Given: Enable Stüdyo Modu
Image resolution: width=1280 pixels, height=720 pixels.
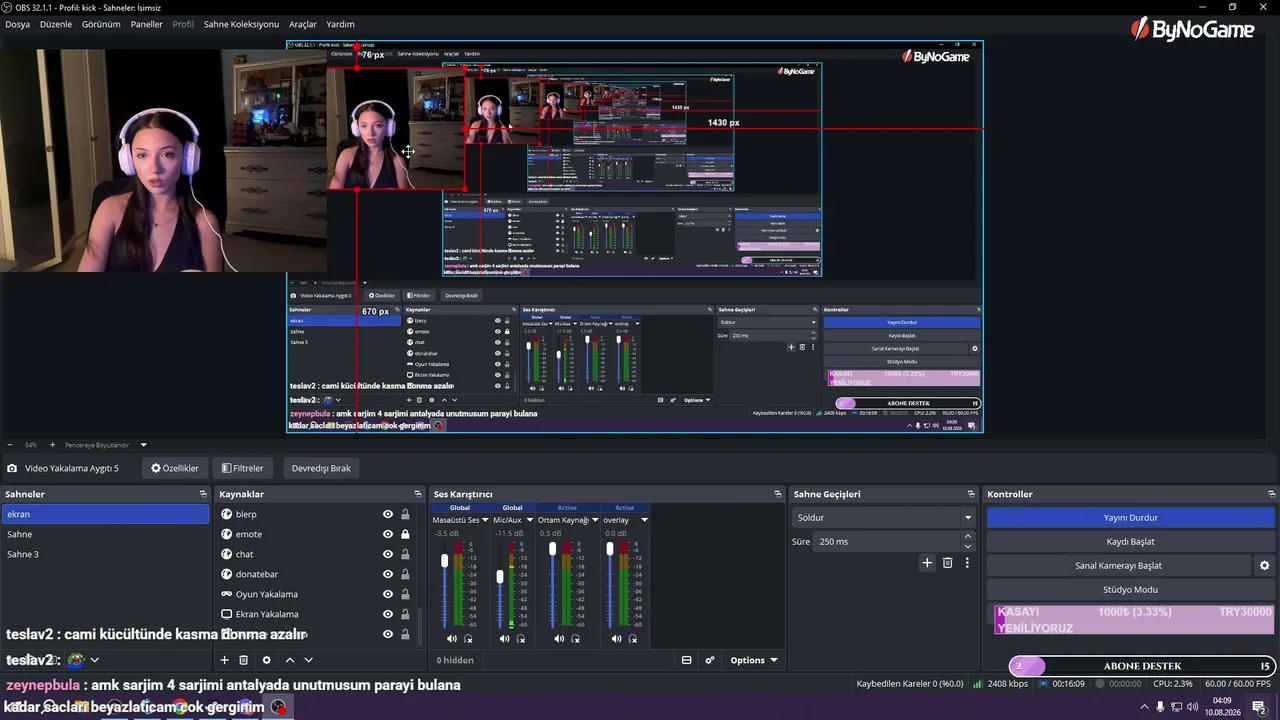Looking at the screenshot, I should pyautogui.click(x=1130, y=590).
